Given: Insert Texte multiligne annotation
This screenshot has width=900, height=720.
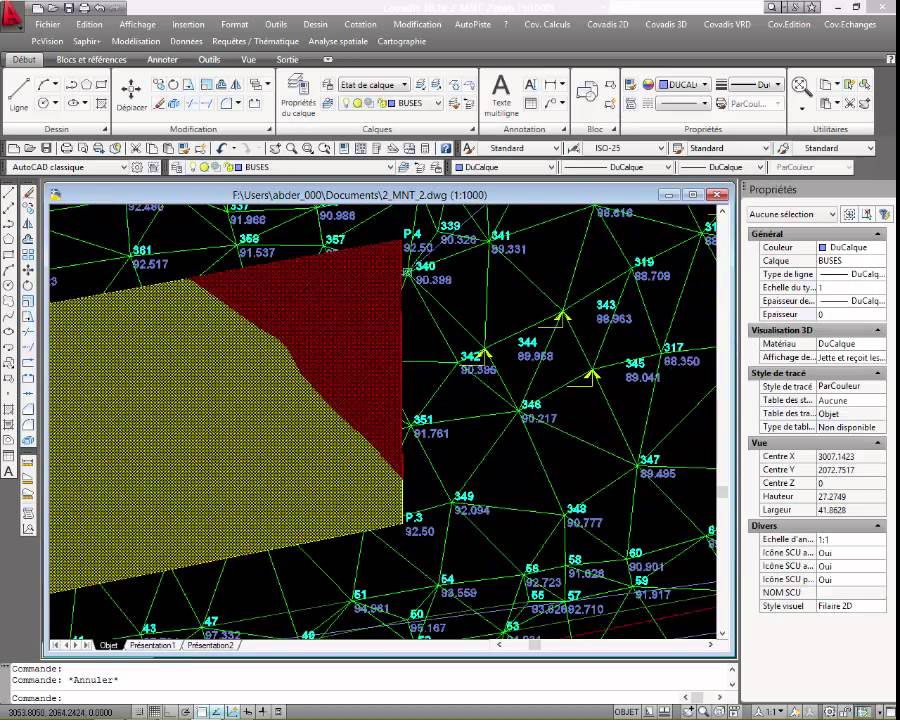Looking at the screenshot, I should 501,95.
